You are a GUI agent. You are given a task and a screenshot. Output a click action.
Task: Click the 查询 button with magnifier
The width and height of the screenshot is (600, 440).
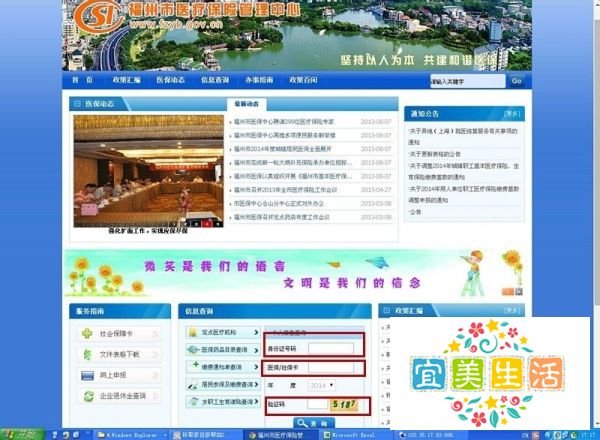[x=314, y=423]
